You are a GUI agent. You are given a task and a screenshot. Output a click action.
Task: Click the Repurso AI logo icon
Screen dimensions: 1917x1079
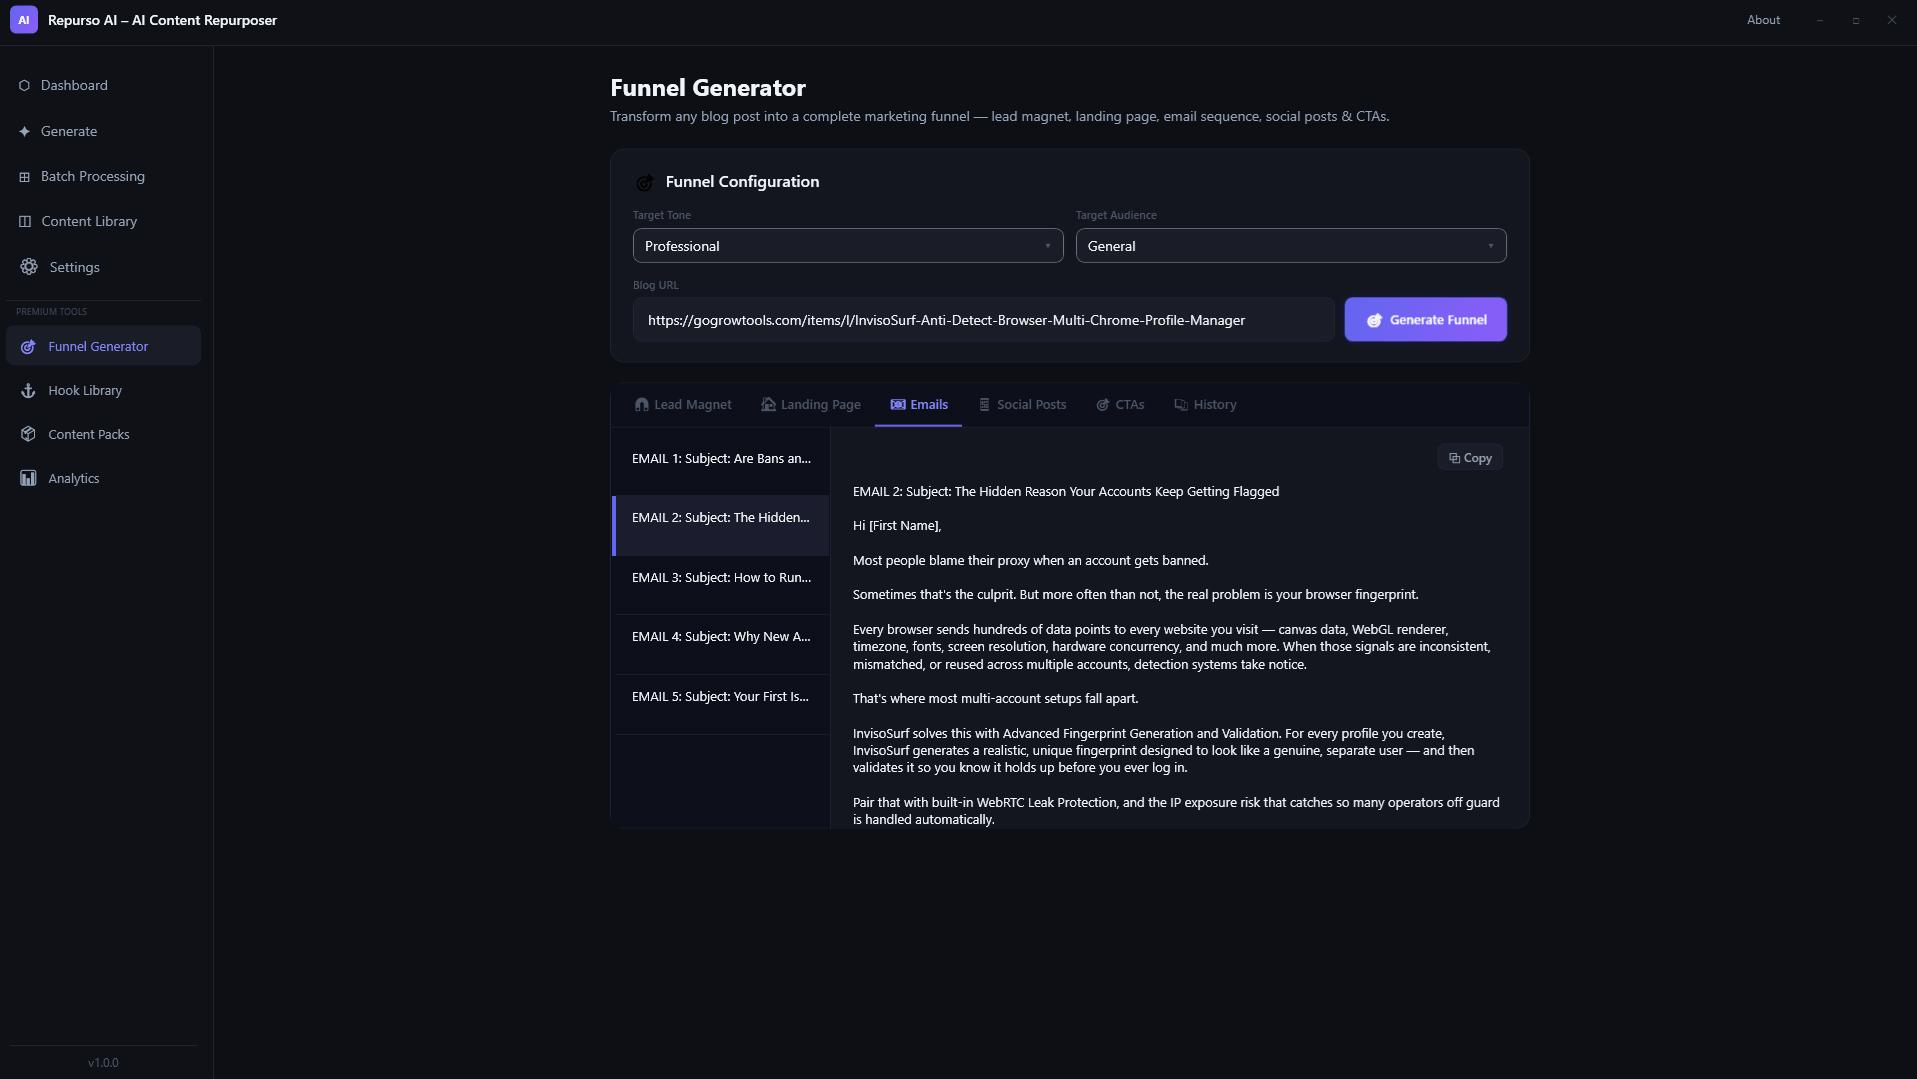(24, 20)
